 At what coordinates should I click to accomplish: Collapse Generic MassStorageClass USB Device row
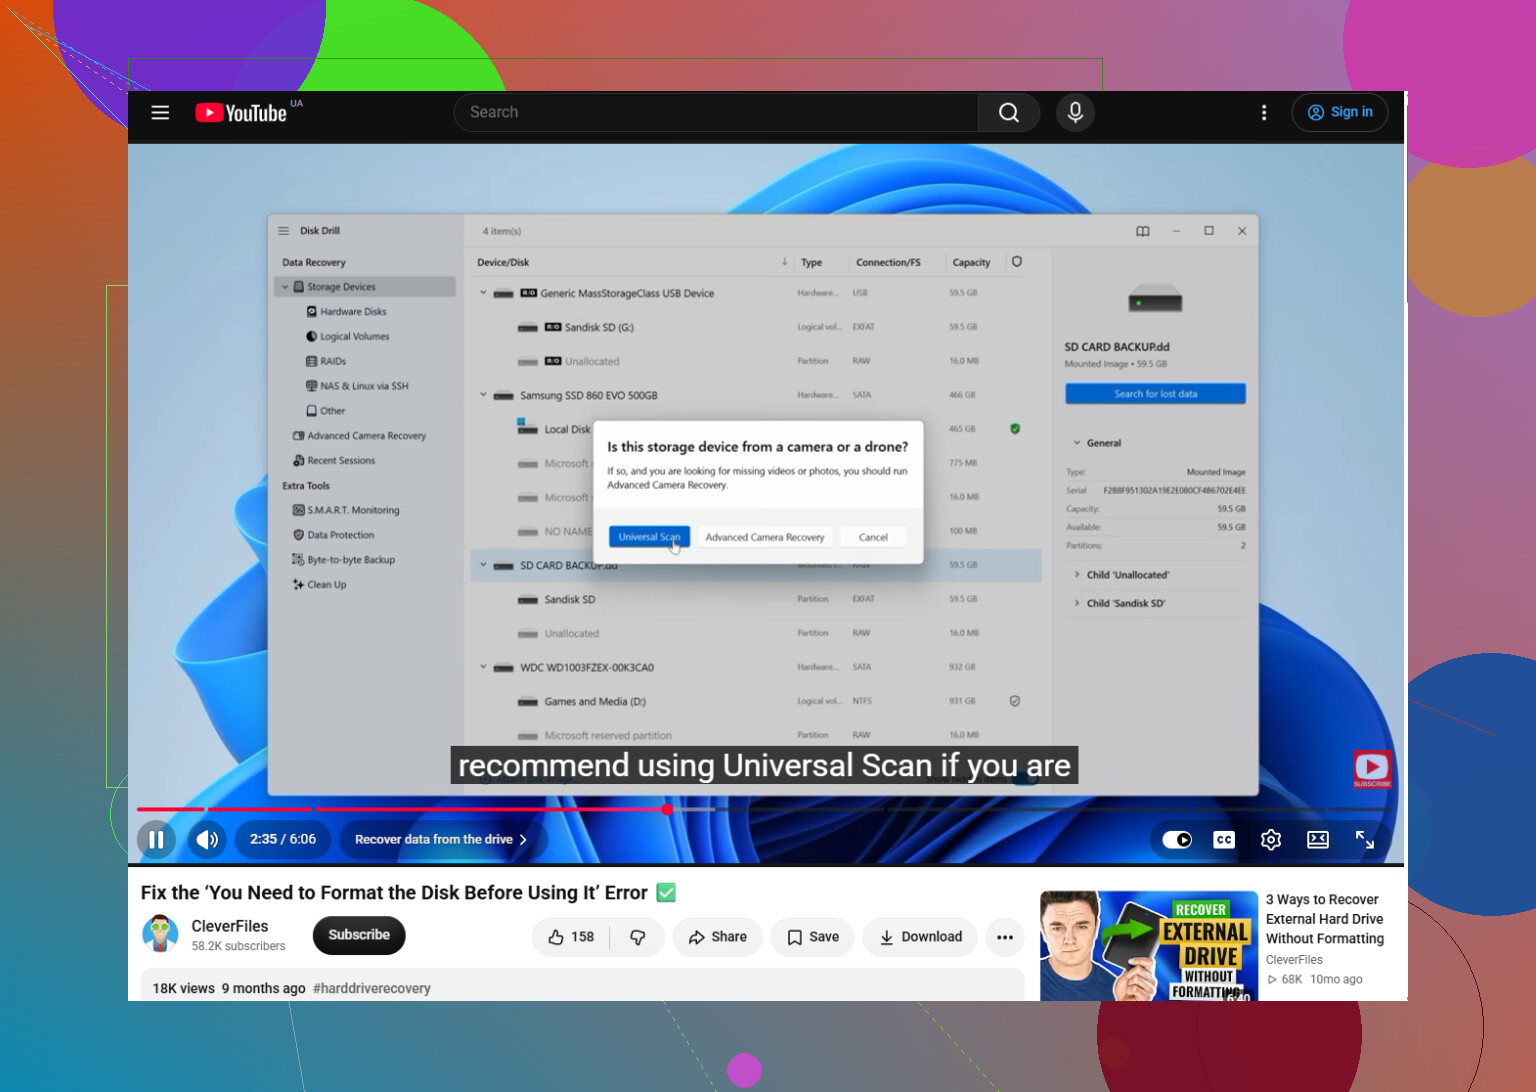pos(483,293)
